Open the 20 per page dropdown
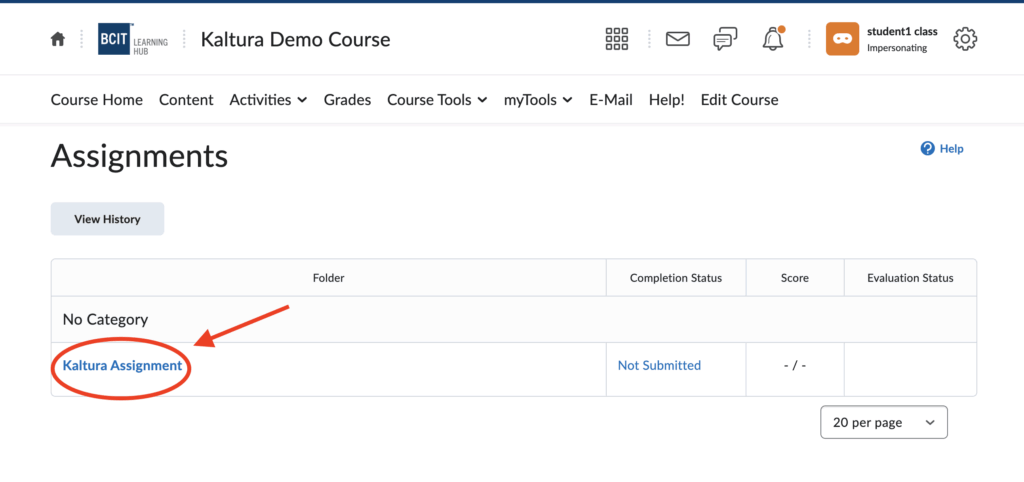 (883, 423)
